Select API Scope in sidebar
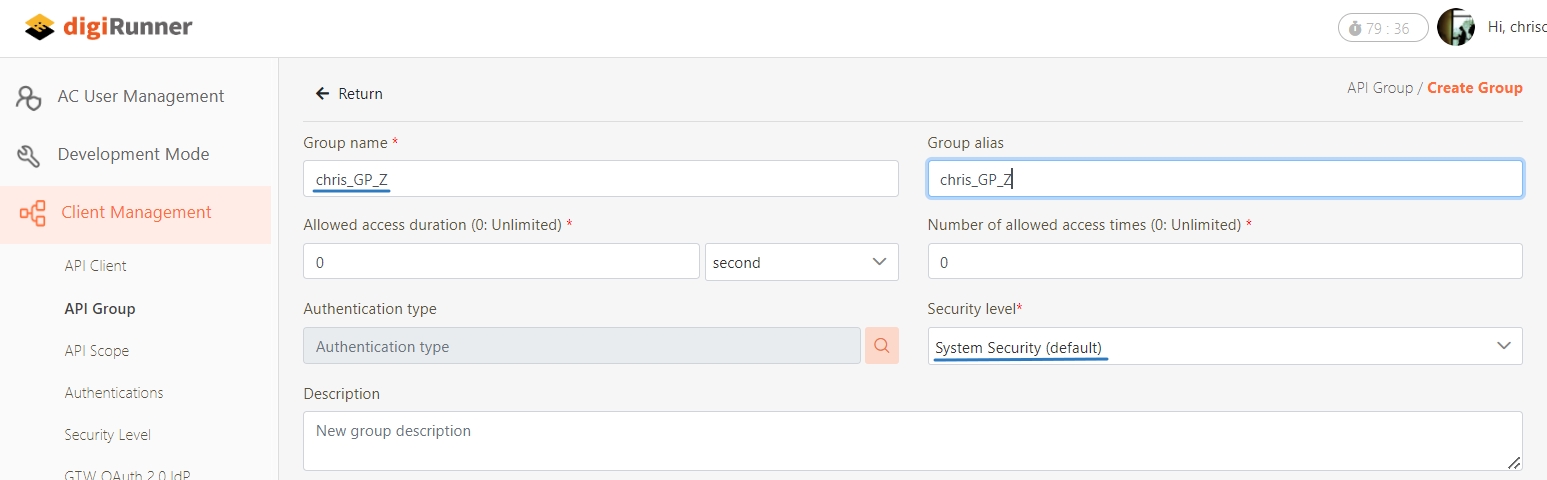This screenshot has width=1547, height=480. tap(97, 351)
